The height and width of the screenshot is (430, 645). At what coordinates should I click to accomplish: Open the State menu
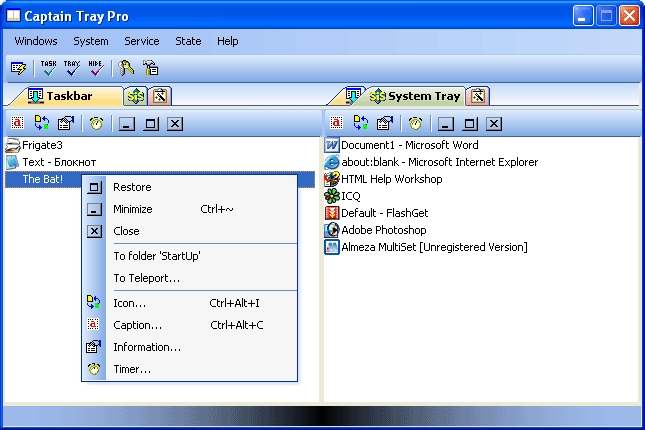pyautogui.click(x=188, y=41)
